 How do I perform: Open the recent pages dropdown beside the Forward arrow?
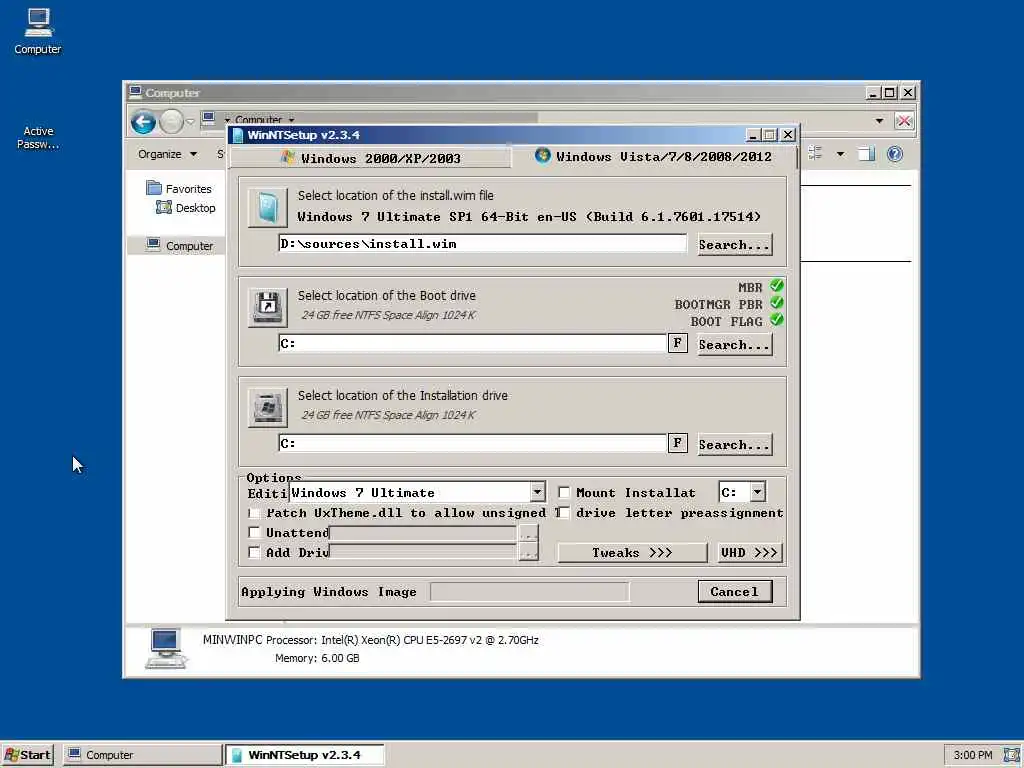[x=190, y=121]
